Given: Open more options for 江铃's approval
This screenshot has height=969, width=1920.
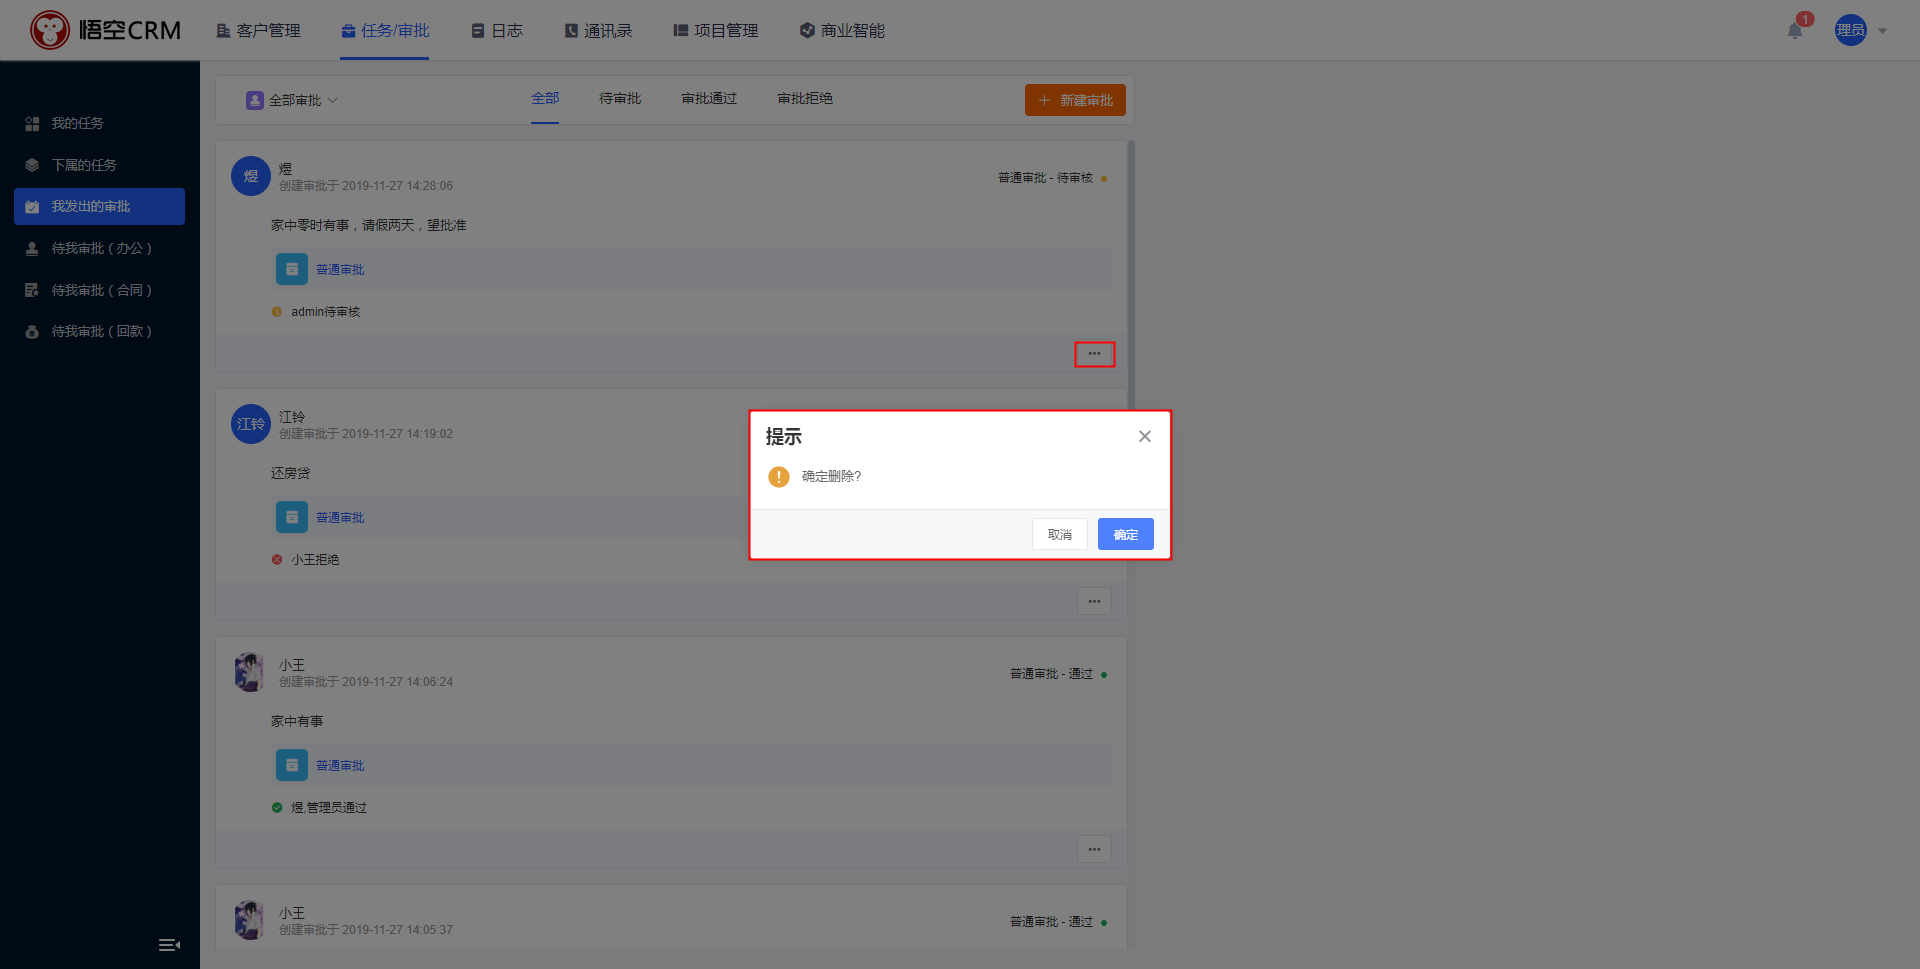Looking at the screenshot, I should click(x=1094, y=601).
